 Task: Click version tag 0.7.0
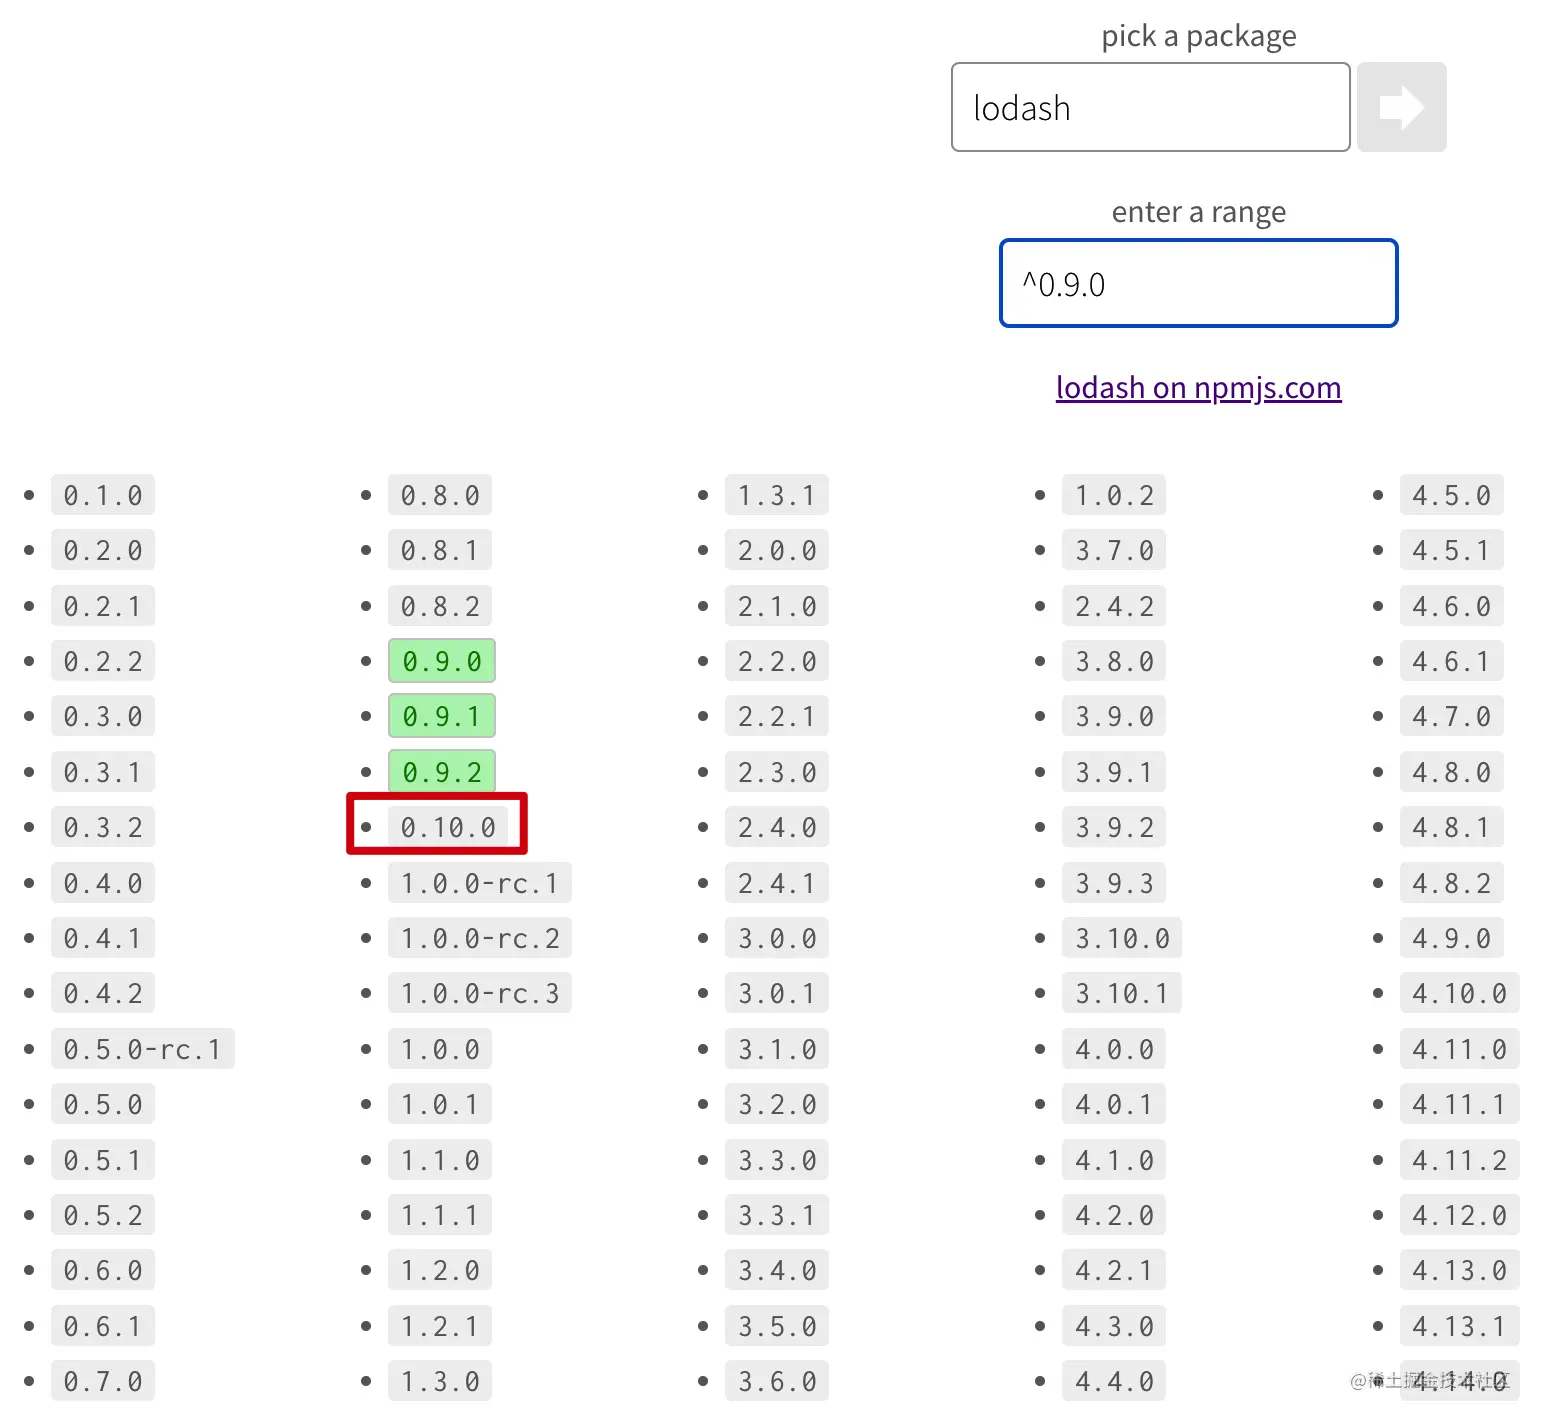coord(103,1381)
